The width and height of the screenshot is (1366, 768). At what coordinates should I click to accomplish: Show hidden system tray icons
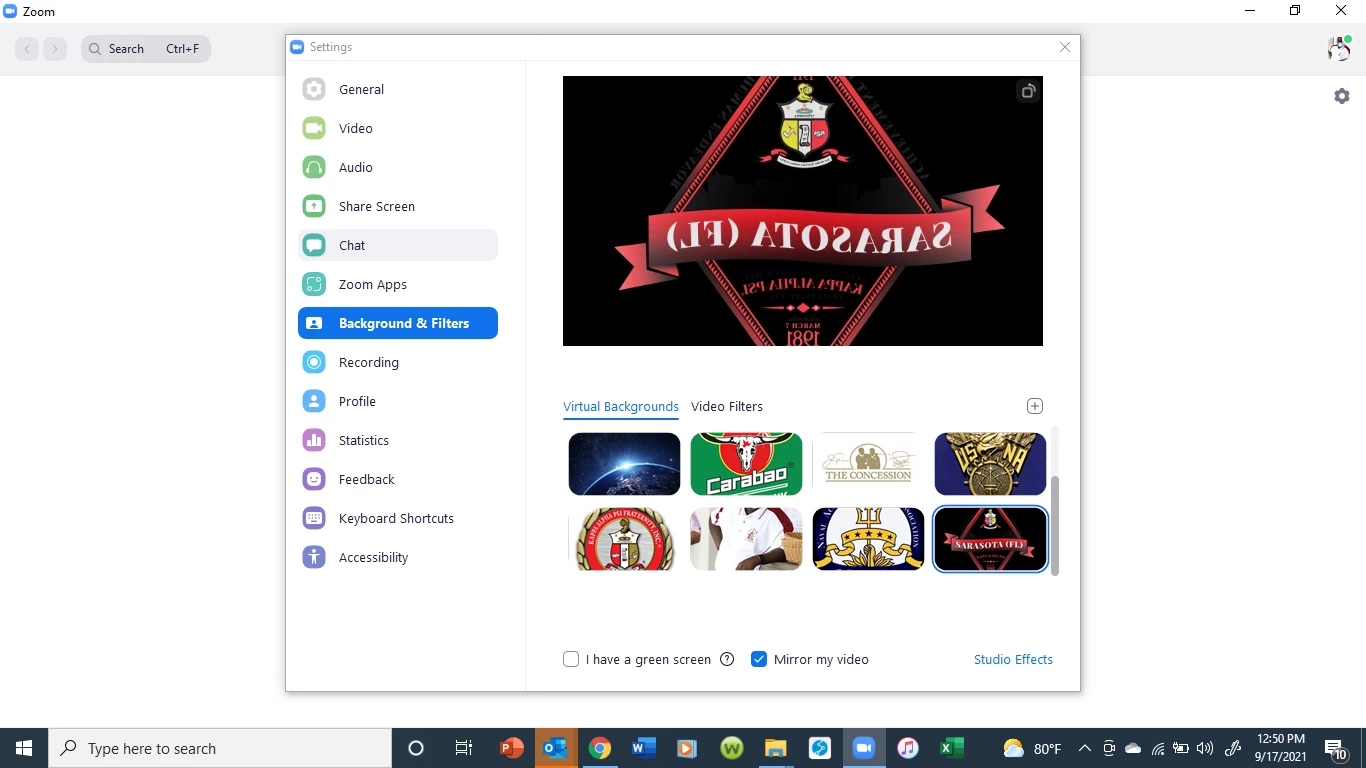[1085, 748]
